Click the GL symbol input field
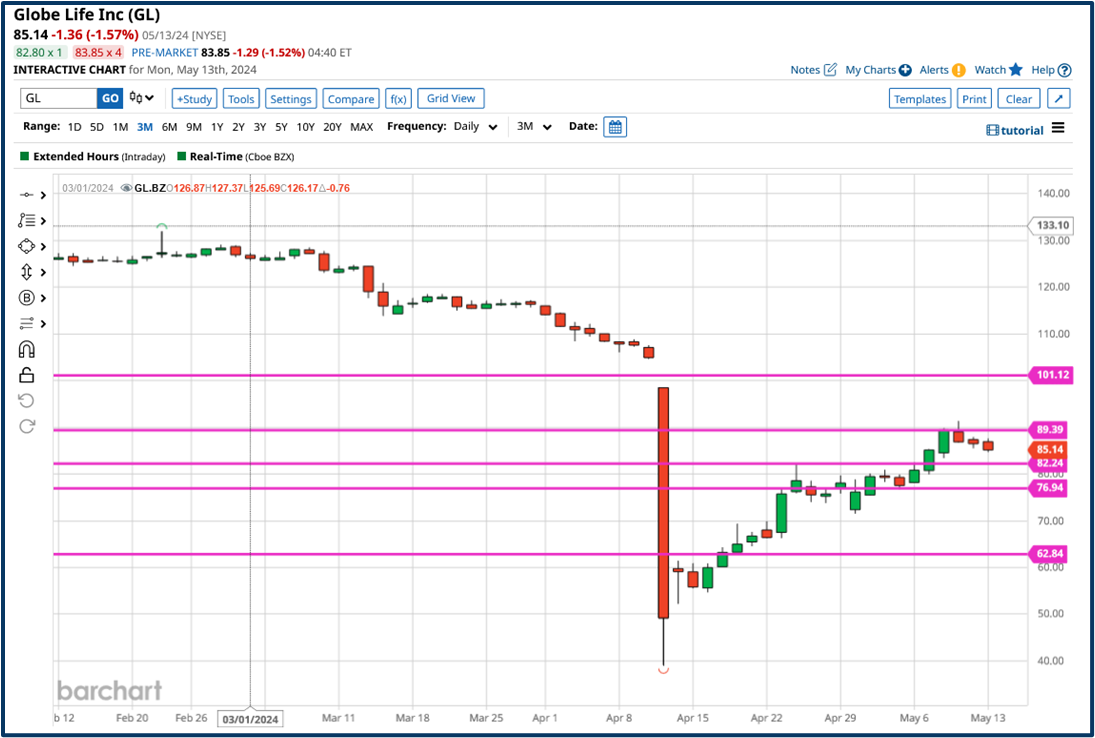Image resolution: width=1095 pixels, height=738 pixels. (x=59, y=98)
